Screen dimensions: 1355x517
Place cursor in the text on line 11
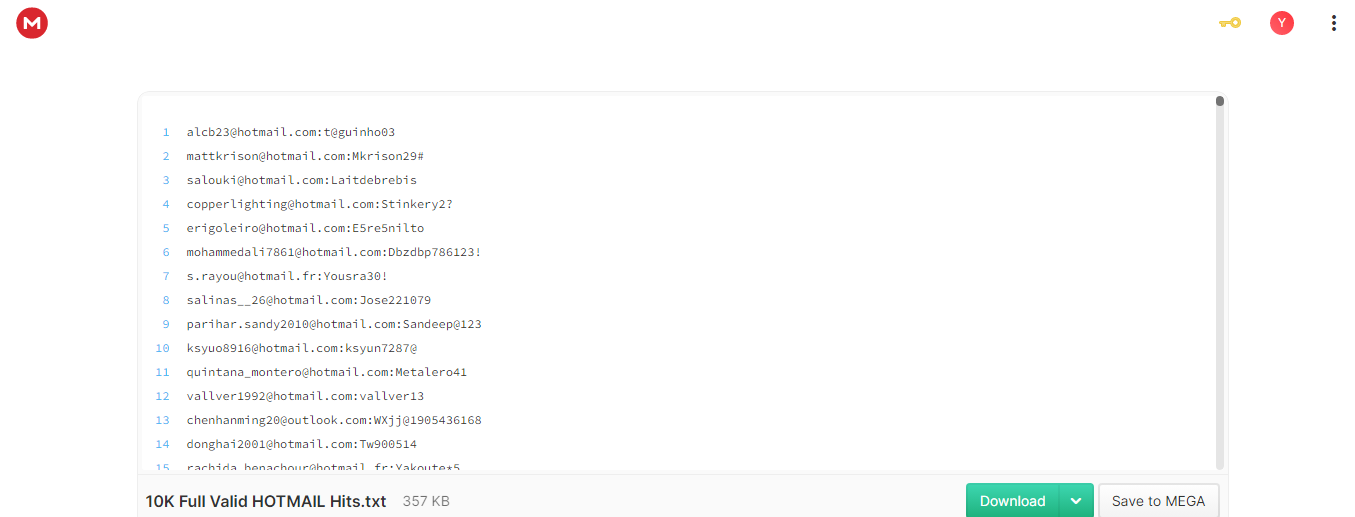(327, 372)
